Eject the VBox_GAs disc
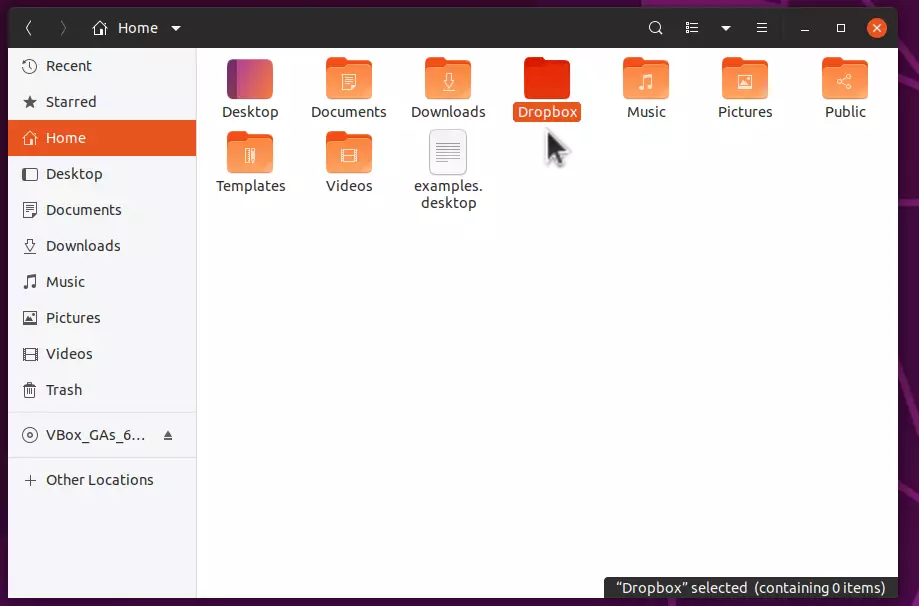The height and width of the screenshot is (606, 919). [168, 435]
